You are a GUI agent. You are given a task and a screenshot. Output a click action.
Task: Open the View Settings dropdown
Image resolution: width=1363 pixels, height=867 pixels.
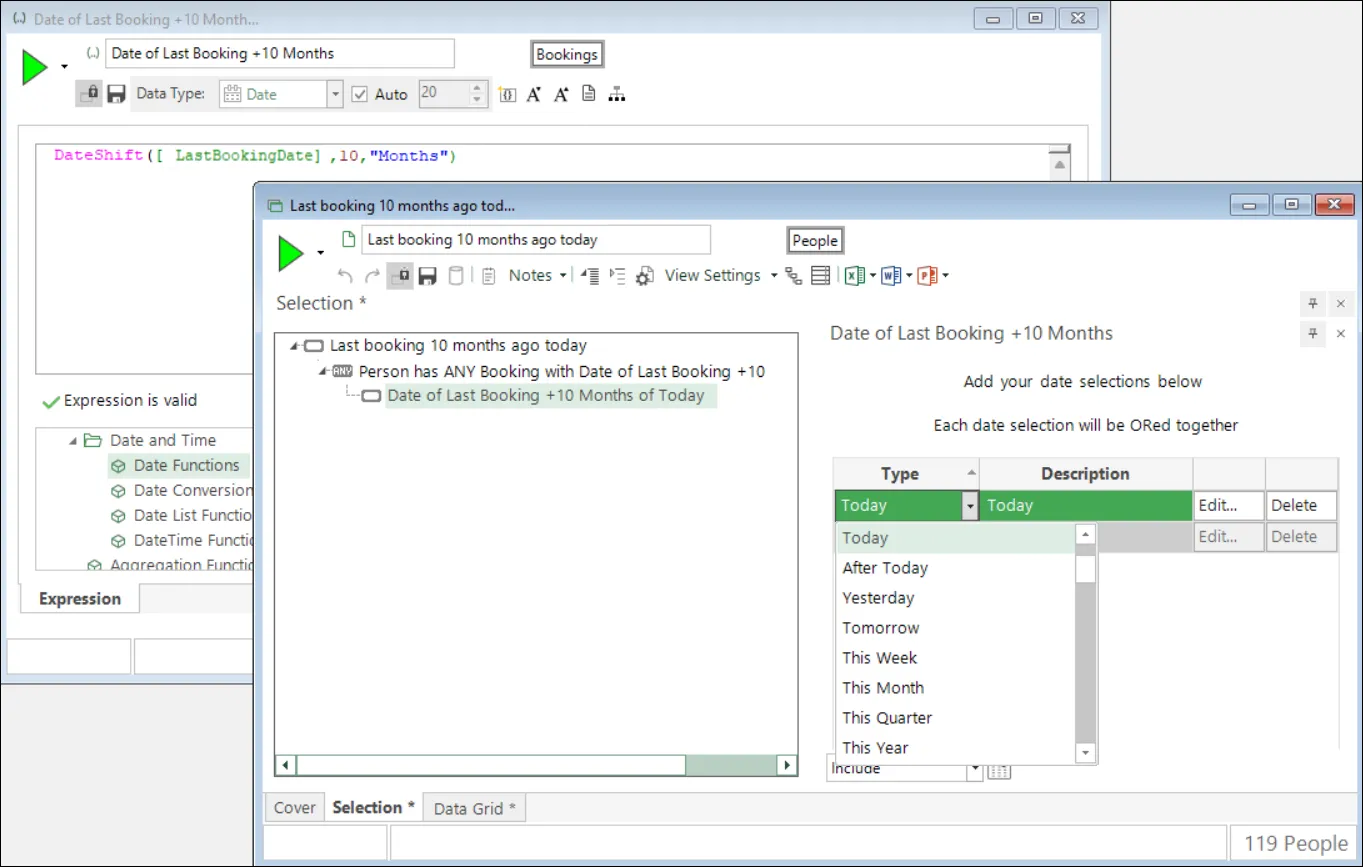pyautogui.click(x=774, y=276)
